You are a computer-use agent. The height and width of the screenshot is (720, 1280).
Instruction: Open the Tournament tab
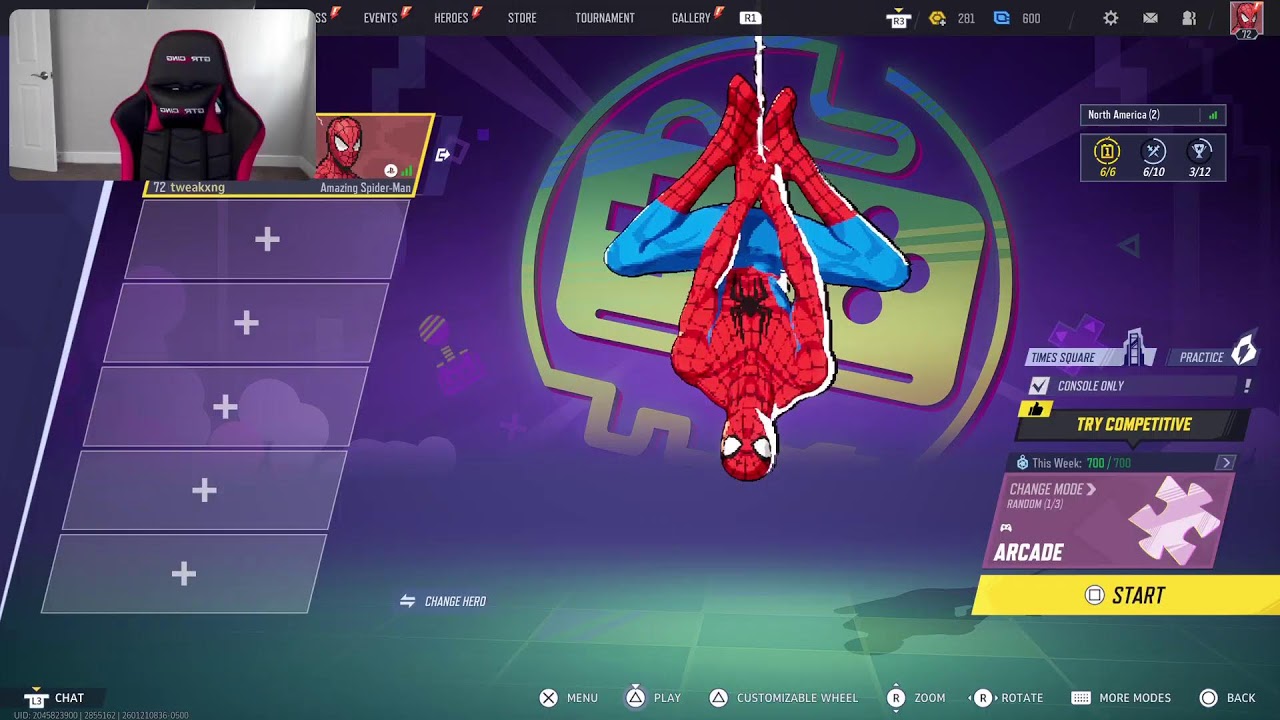[605, 18]
